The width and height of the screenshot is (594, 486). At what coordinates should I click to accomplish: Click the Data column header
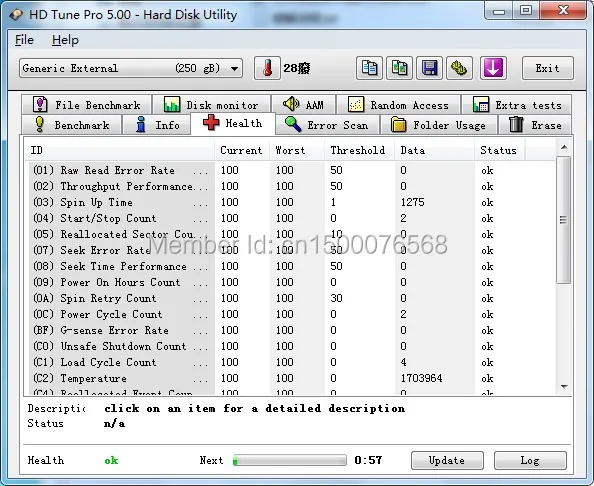pos(435,150)
